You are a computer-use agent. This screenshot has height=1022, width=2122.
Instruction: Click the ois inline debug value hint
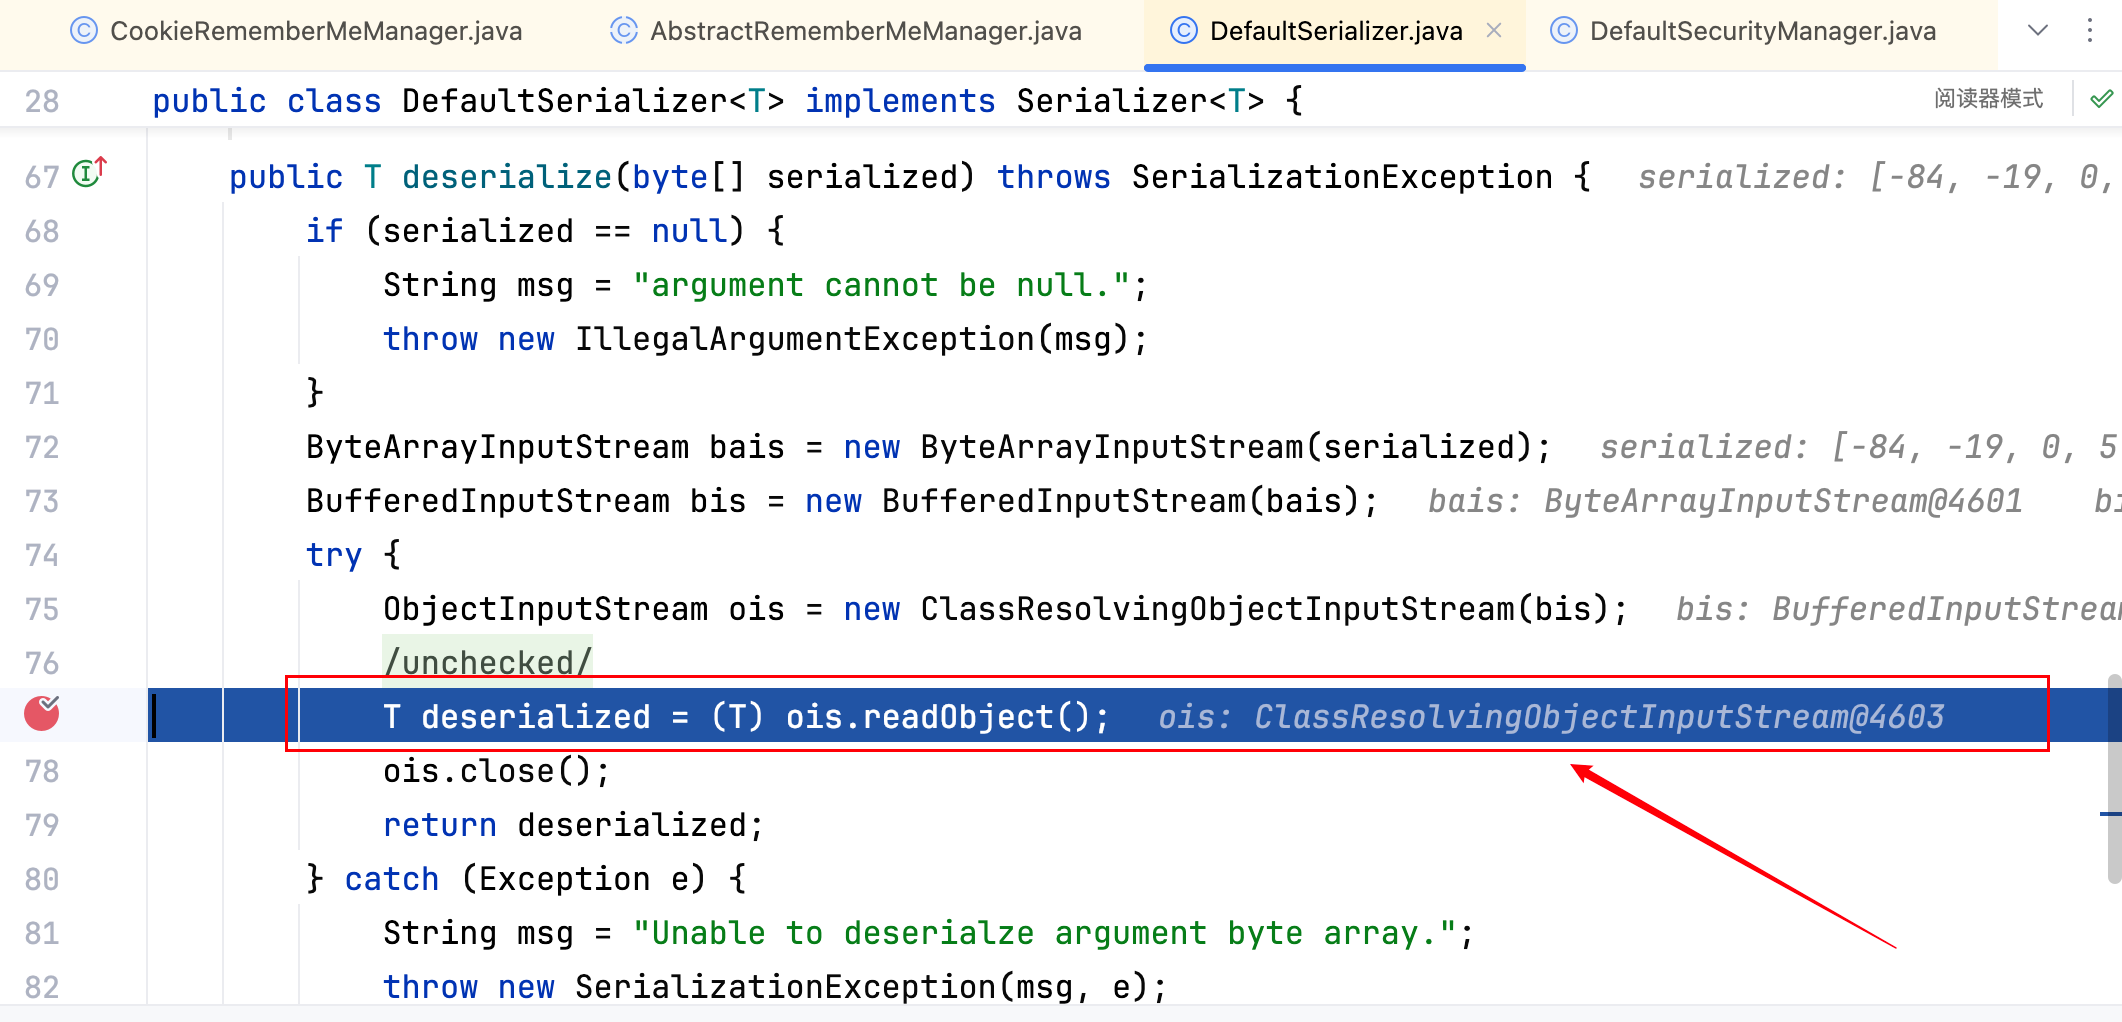(x=1550, y=717)
